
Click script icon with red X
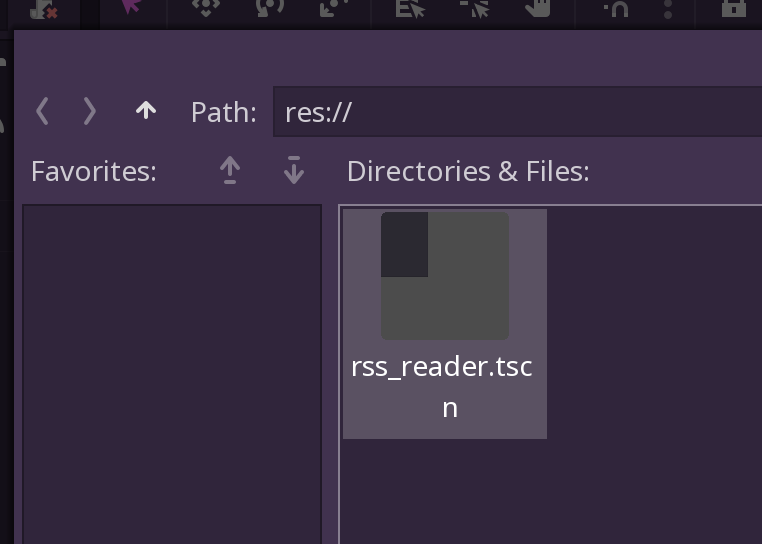click(x=44, y=9)
